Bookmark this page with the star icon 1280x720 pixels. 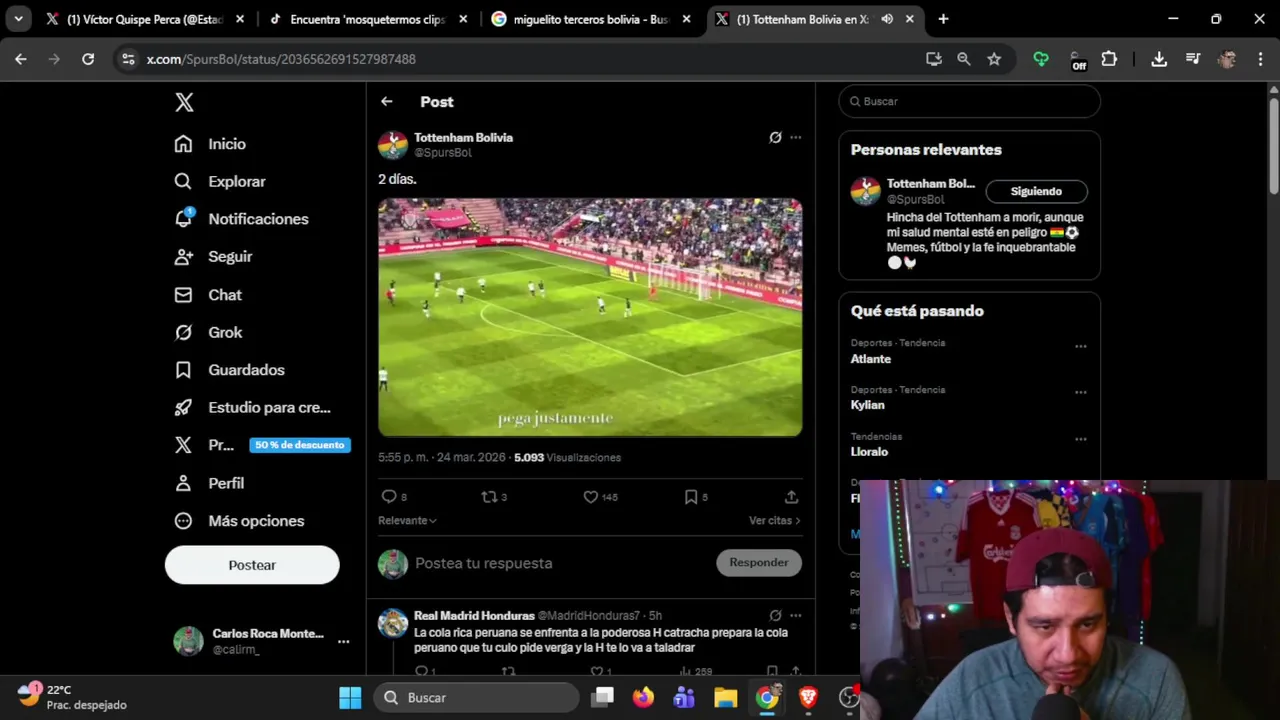point(994,59)
